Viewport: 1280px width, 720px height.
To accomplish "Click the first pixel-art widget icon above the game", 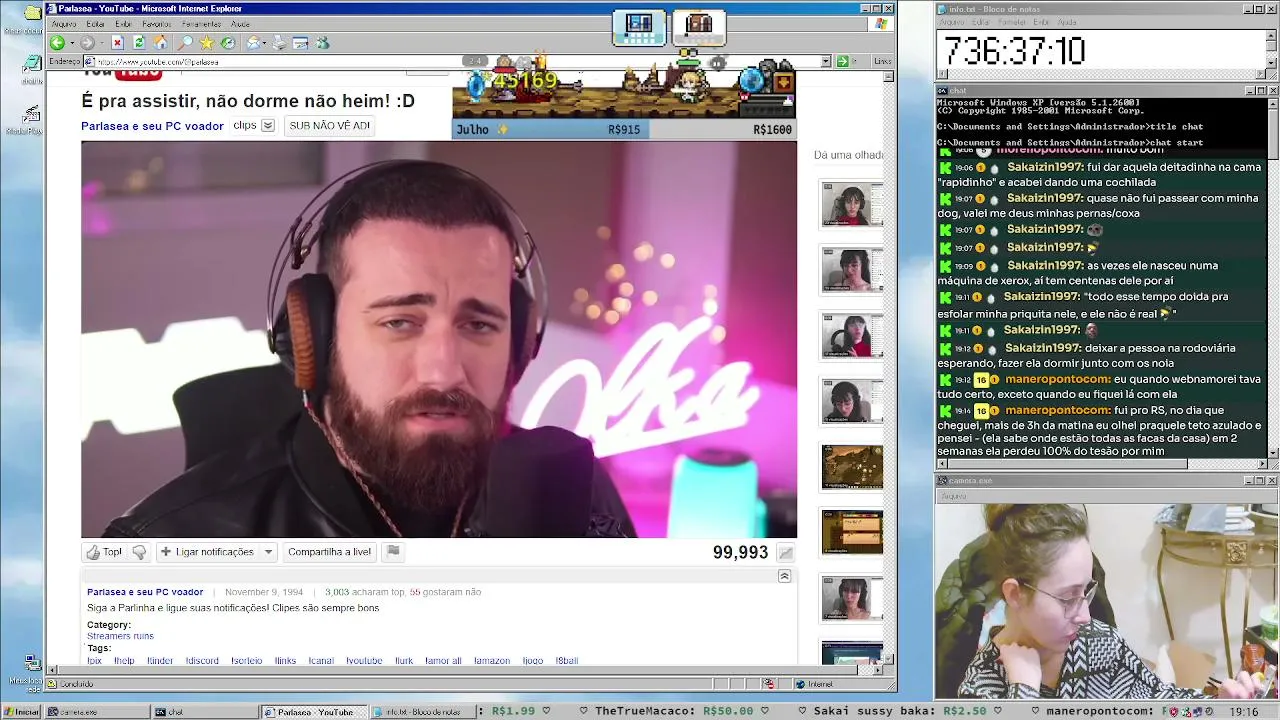I will click(639, 27).
